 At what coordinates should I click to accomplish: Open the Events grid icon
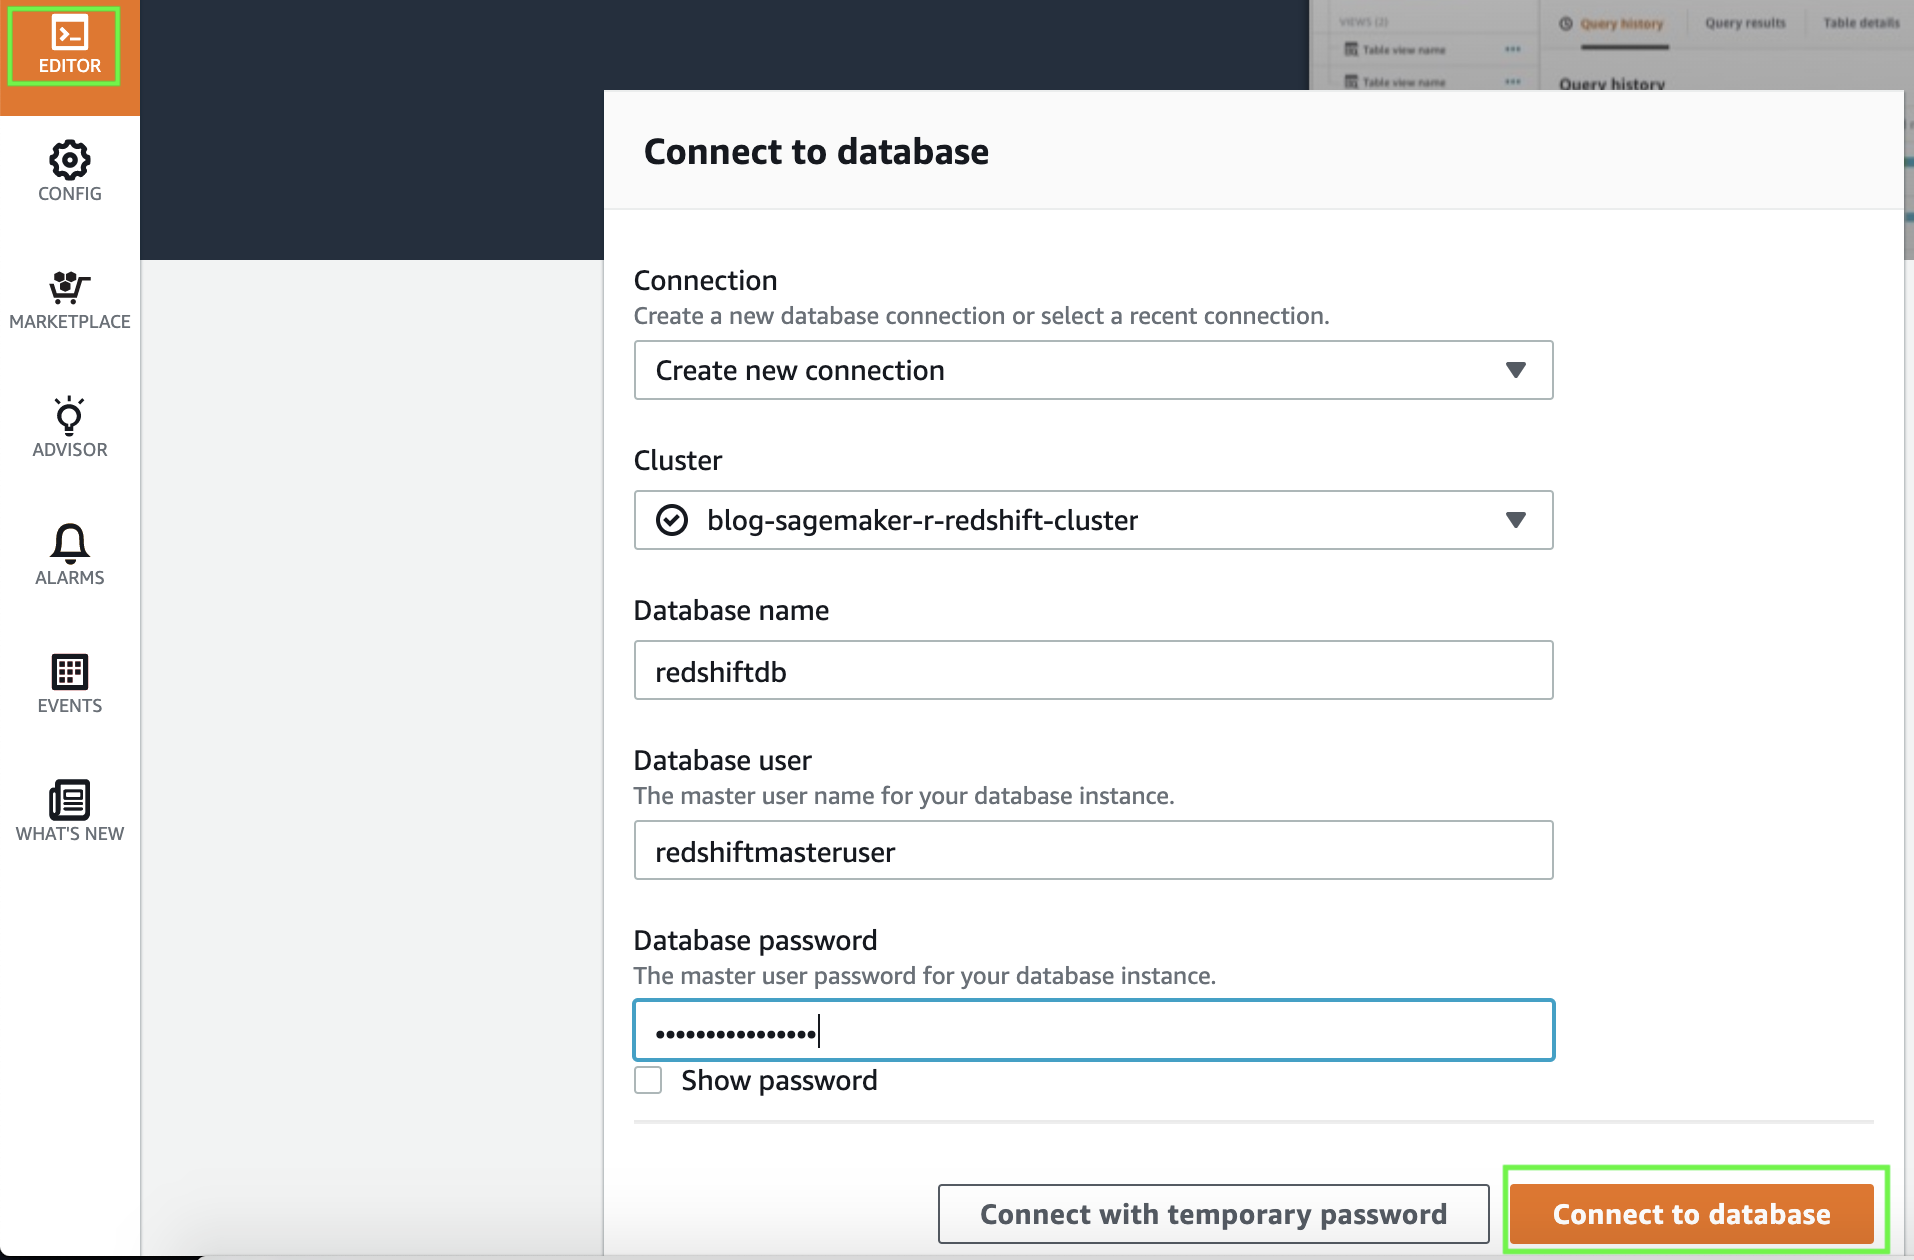[x=69, y=684]
